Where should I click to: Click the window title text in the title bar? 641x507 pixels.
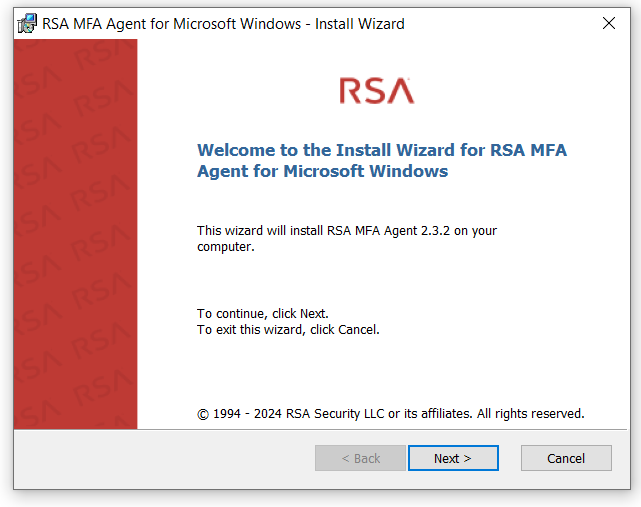[223, 23]
